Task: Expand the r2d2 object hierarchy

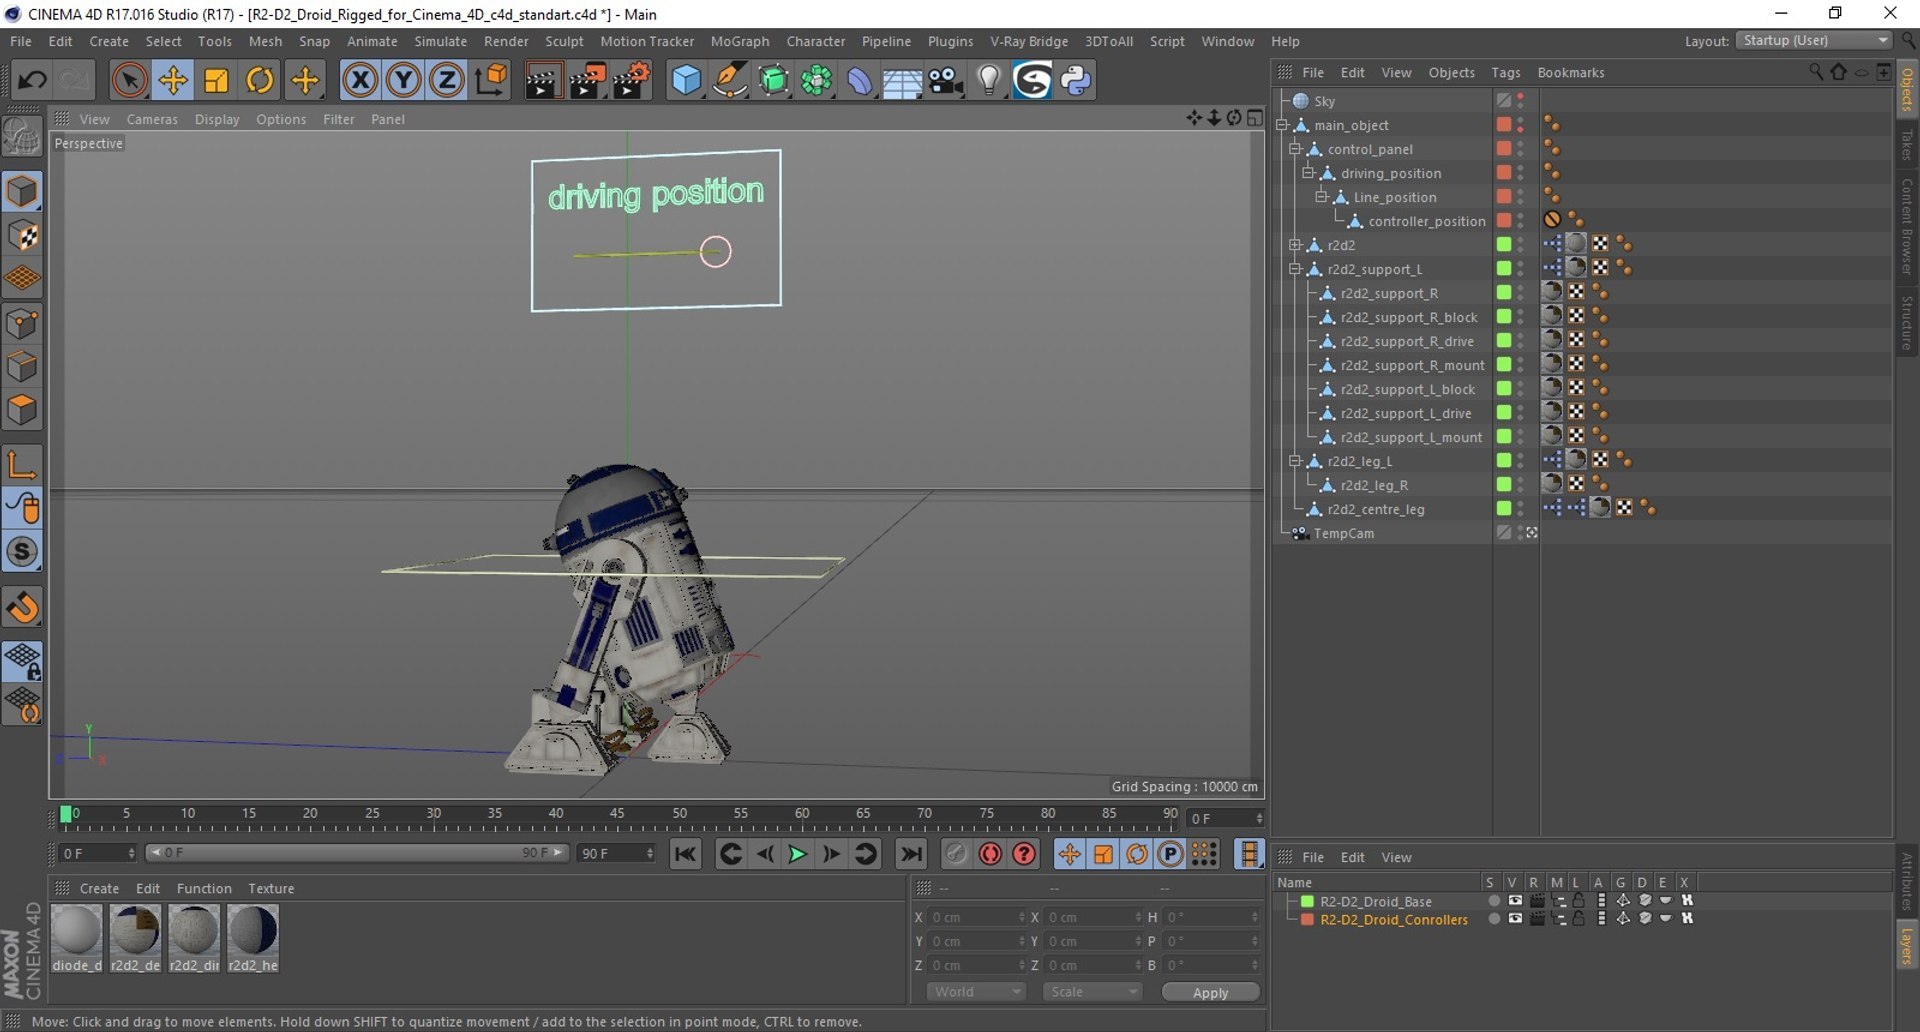Action: pos(1295,245)
